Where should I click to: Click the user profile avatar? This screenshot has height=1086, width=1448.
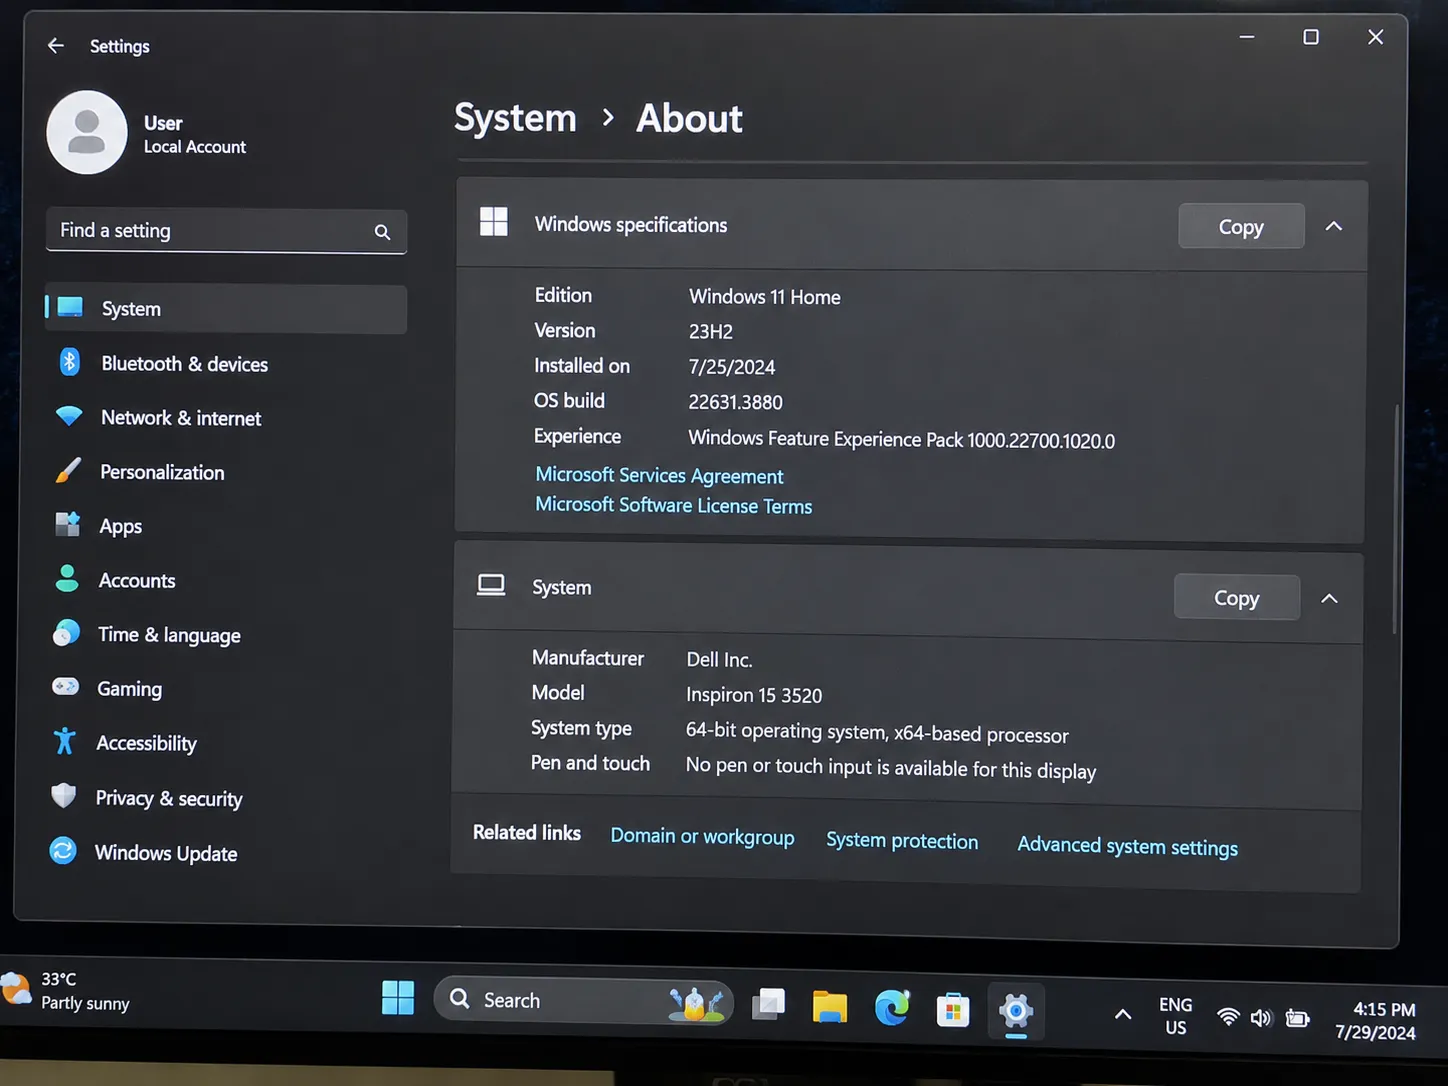point(87,132)
